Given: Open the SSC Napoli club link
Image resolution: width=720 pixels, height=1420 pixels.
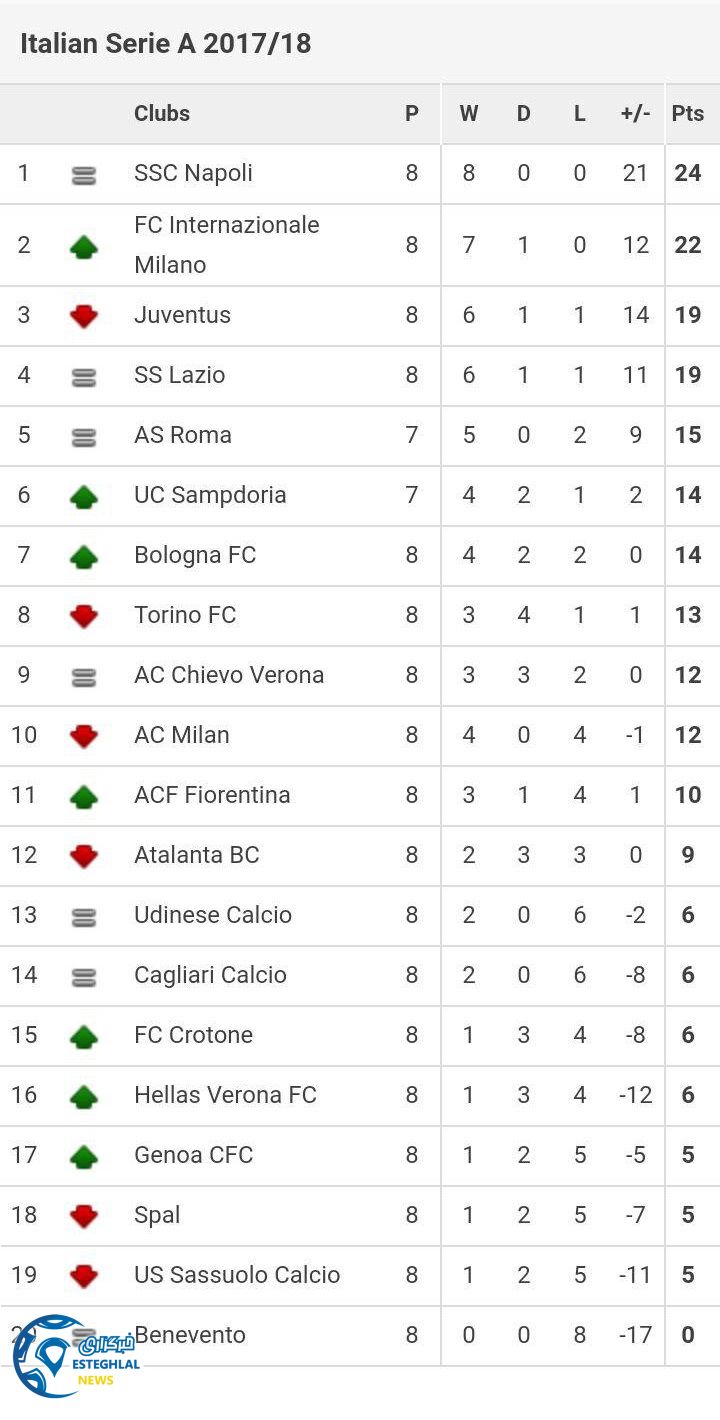Looking at the screenshot, I should tap(193, 173).
